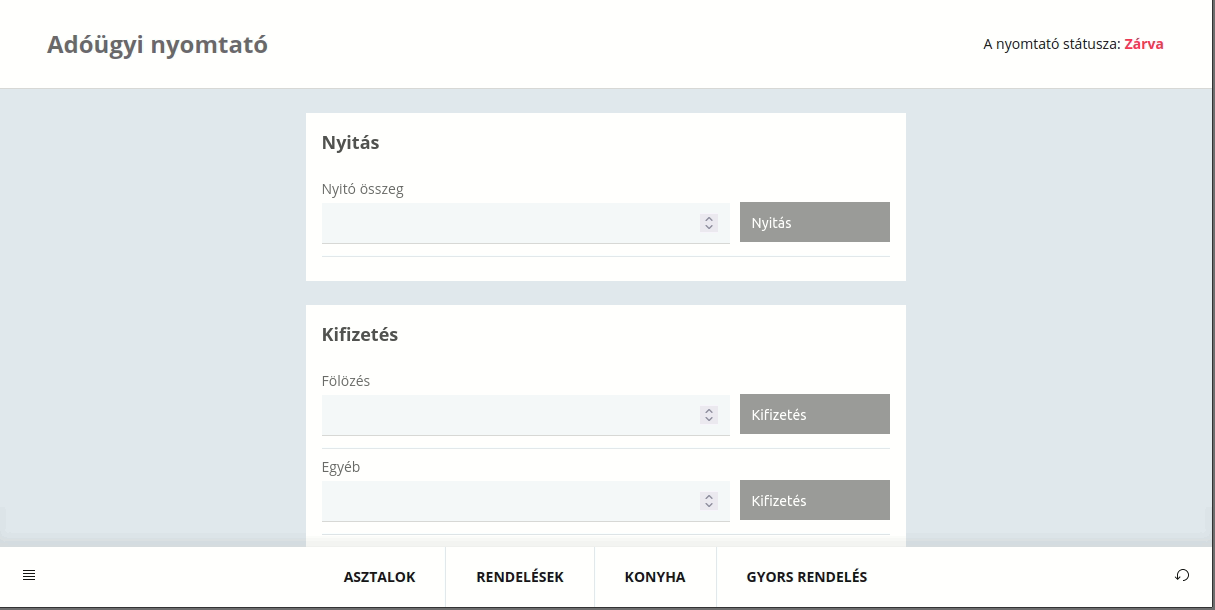Click the Kifizetés button for Fölözés

815,414
